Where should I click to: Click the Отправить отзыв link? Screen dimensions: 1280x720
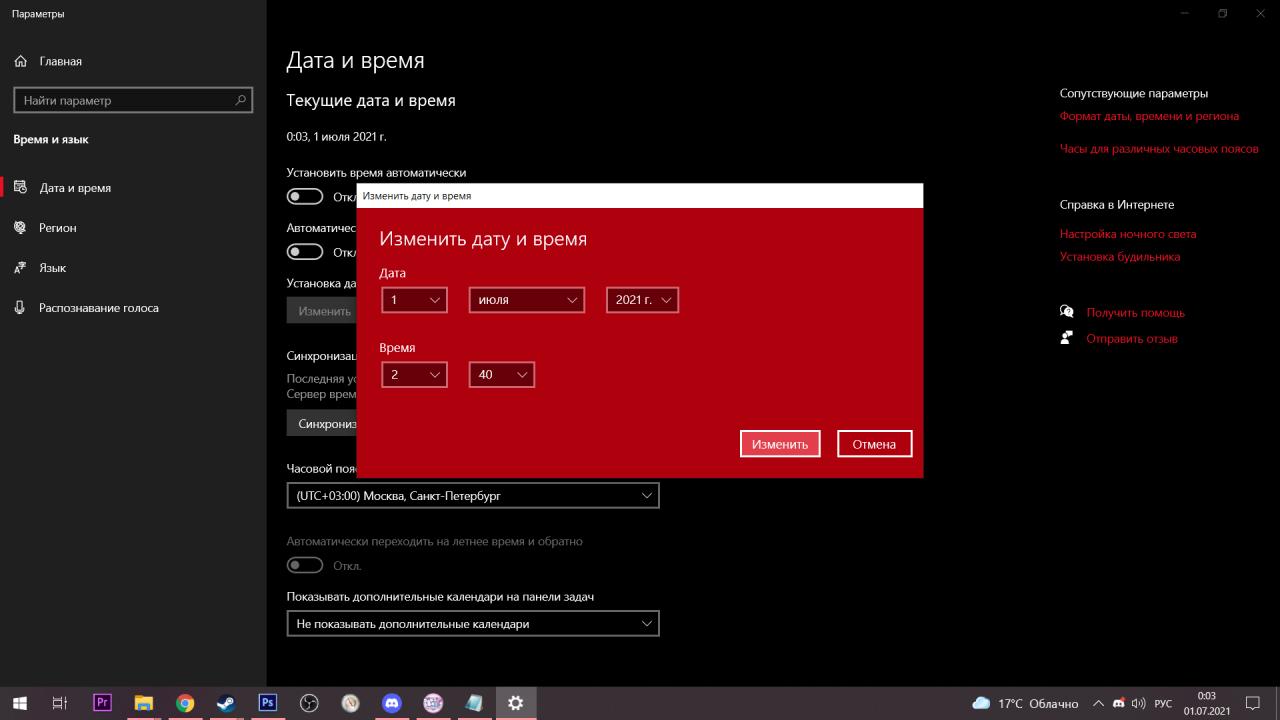[x=1132, y=339]
